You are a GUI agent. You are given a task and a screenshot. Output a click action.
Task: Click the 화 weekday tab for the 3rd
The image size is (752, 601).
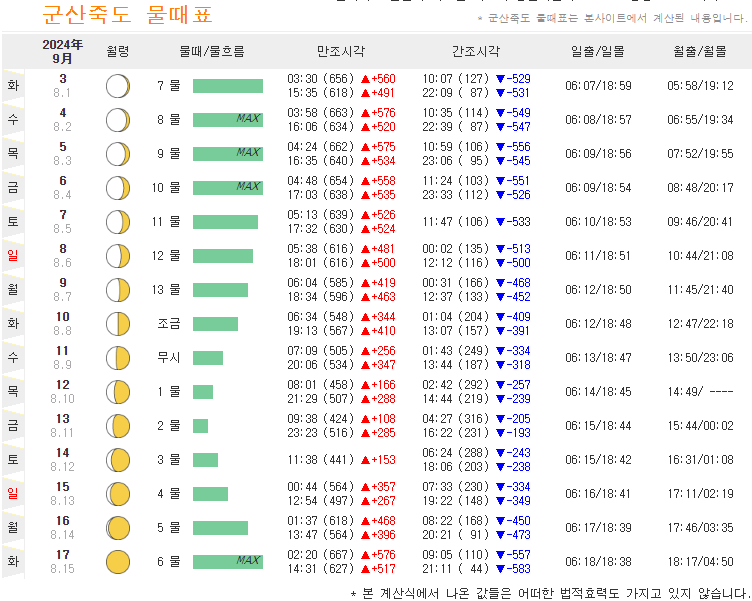[x=13, y=85]
